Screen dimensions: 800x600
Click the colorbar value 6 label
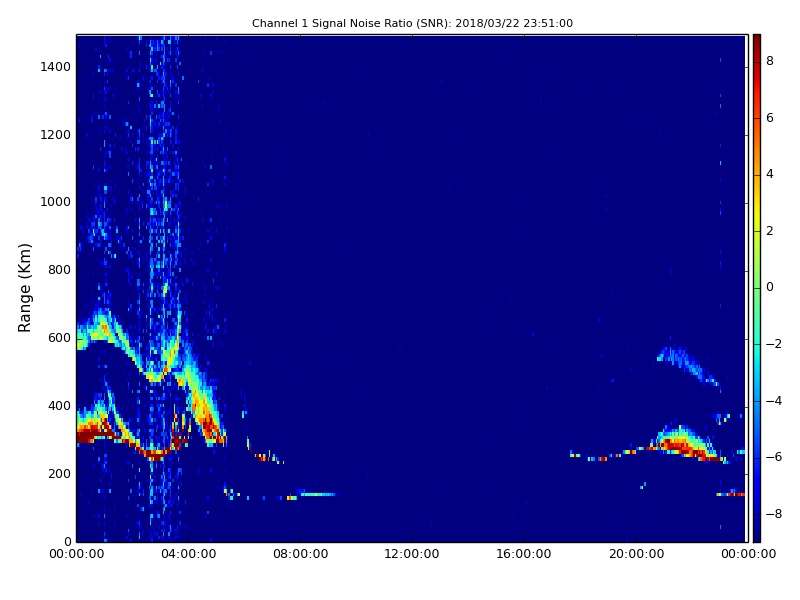tap(770, 118)
